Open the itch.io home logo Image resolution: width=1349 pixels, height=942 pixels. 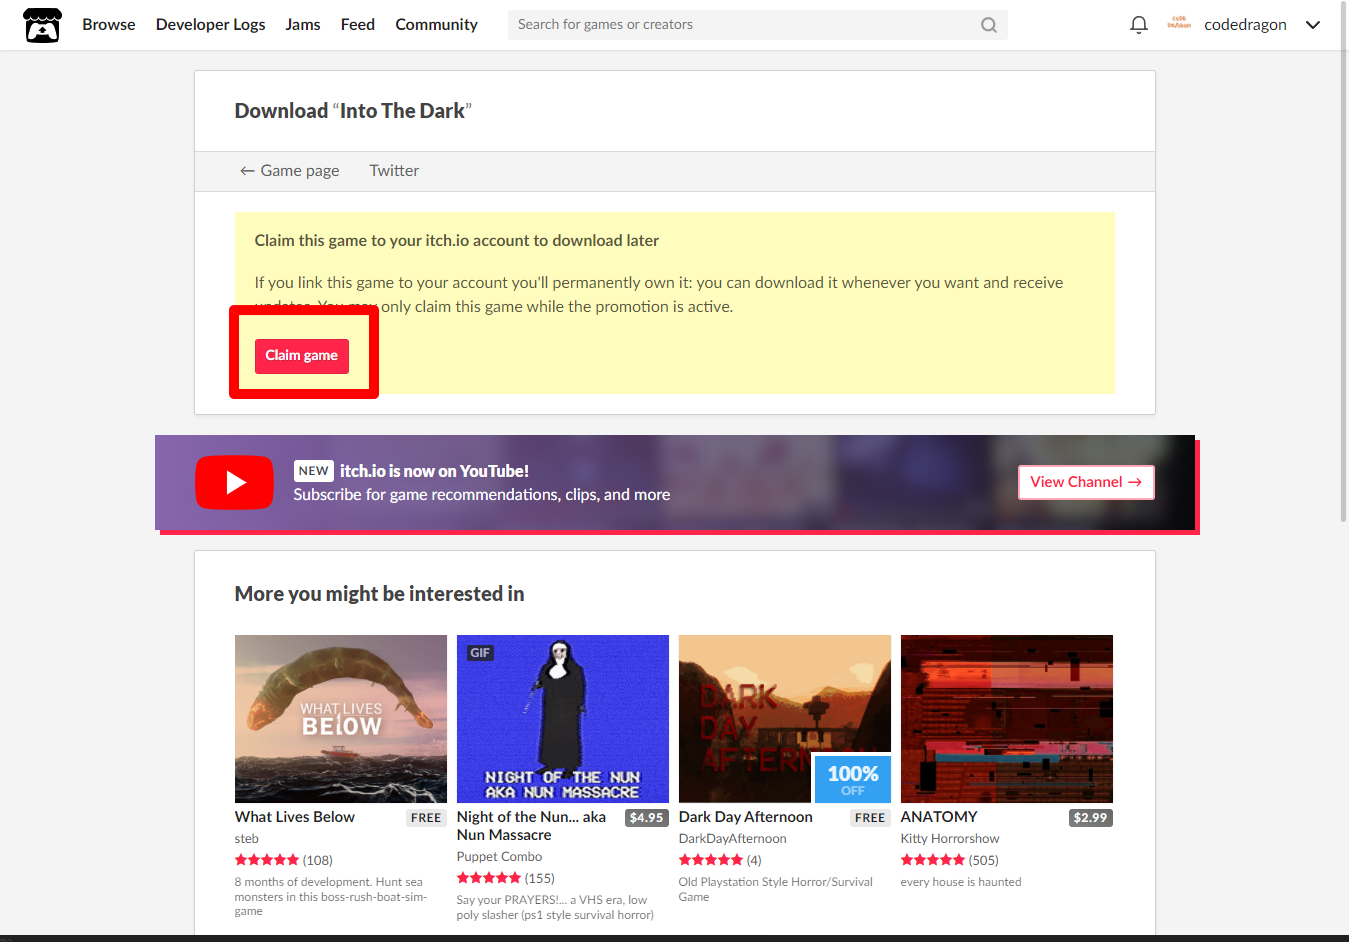pyautogui.click(x=42, y=25)
